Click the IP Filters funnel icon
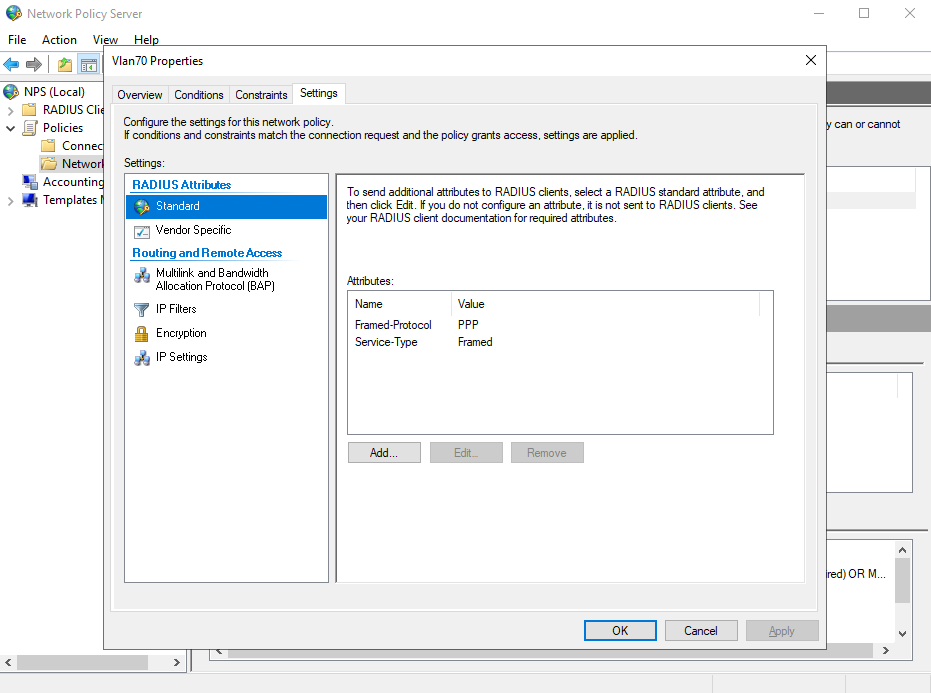This screenshot has width=931, height=693. click(x=141, y=309)
